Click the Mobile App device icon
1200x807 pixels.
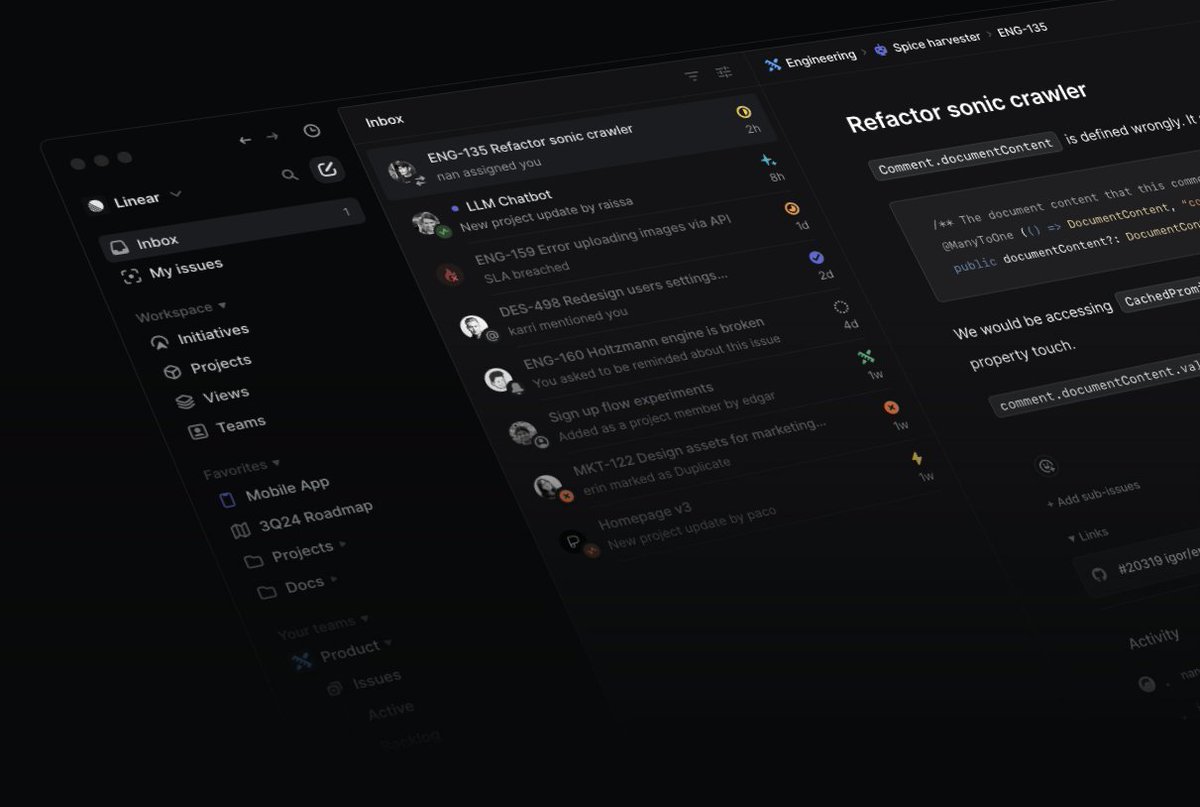(228, 499)
